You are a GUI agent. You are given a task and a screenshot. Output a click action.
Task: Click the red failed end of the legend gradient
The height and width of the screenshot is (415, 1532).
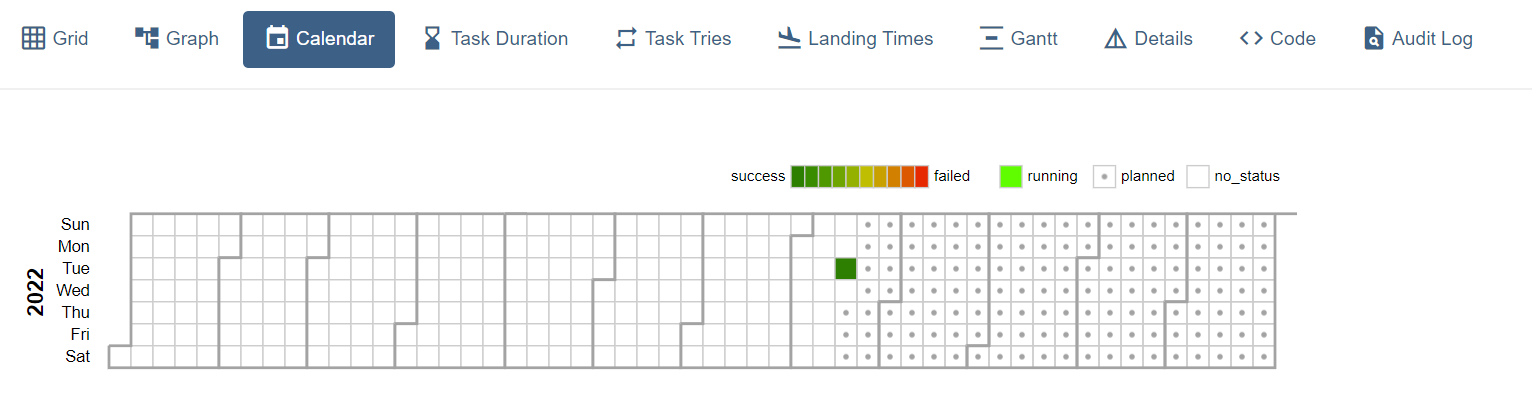pos(922,176)
